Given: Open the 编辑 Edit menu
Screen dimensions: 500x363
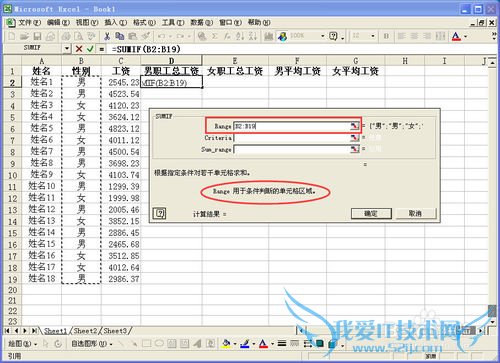Looking at the screenshot, I should tap(58, 23).
